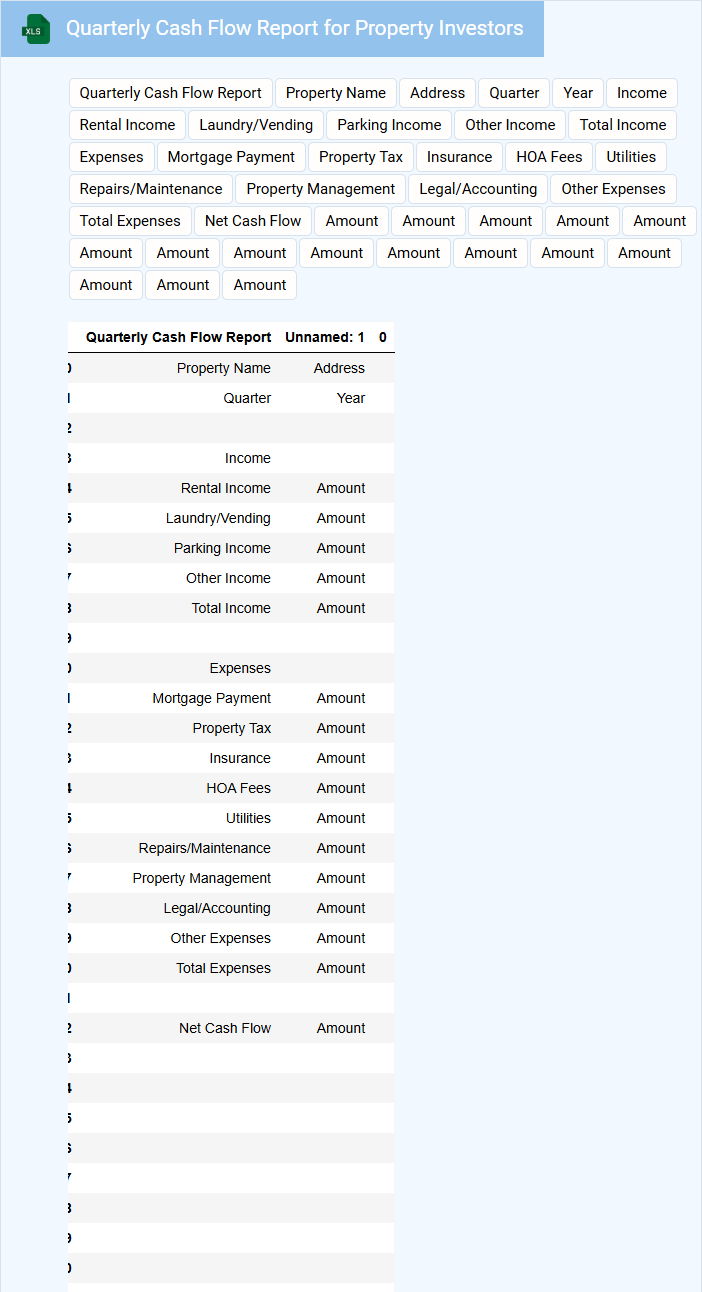The width and height of the screenshot is (702, 1292).
Task: Click Amount next to Parking Income
Action: tap(341, 548)
